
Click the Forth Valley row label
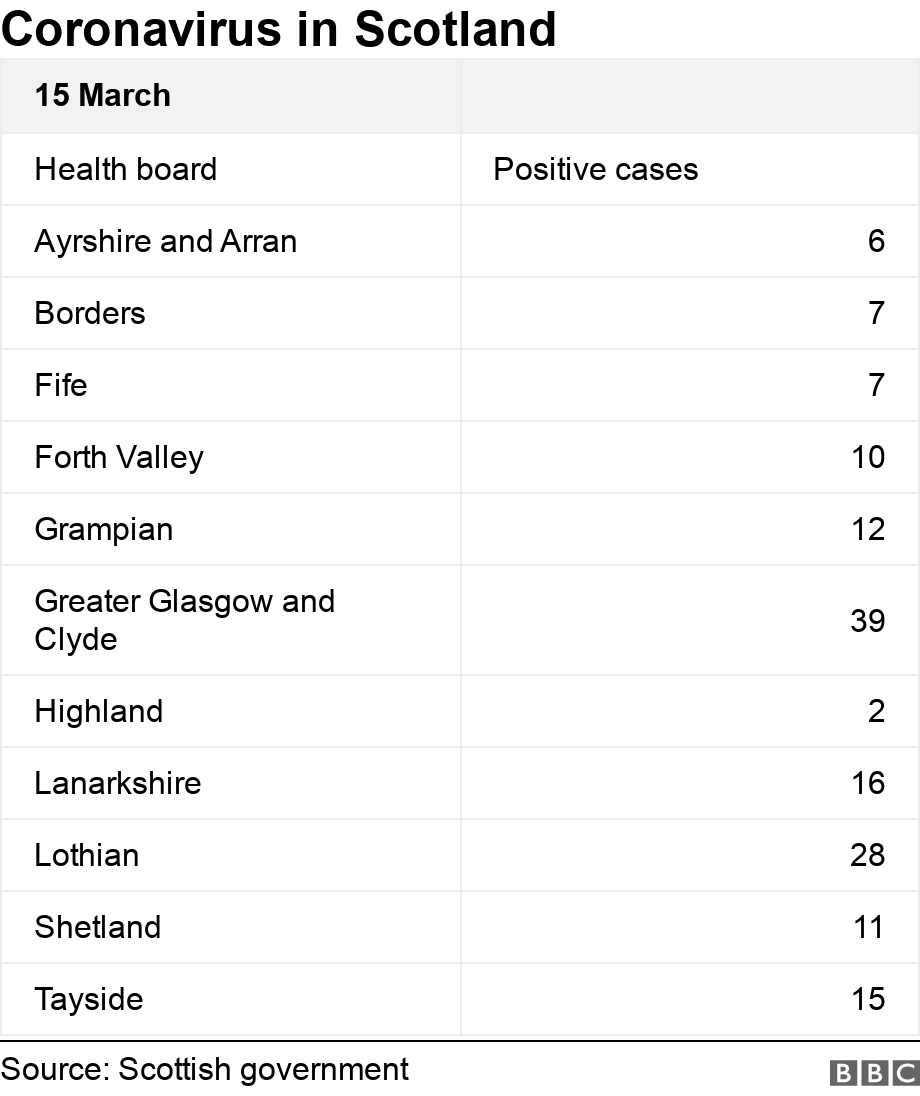coord(119,457)
